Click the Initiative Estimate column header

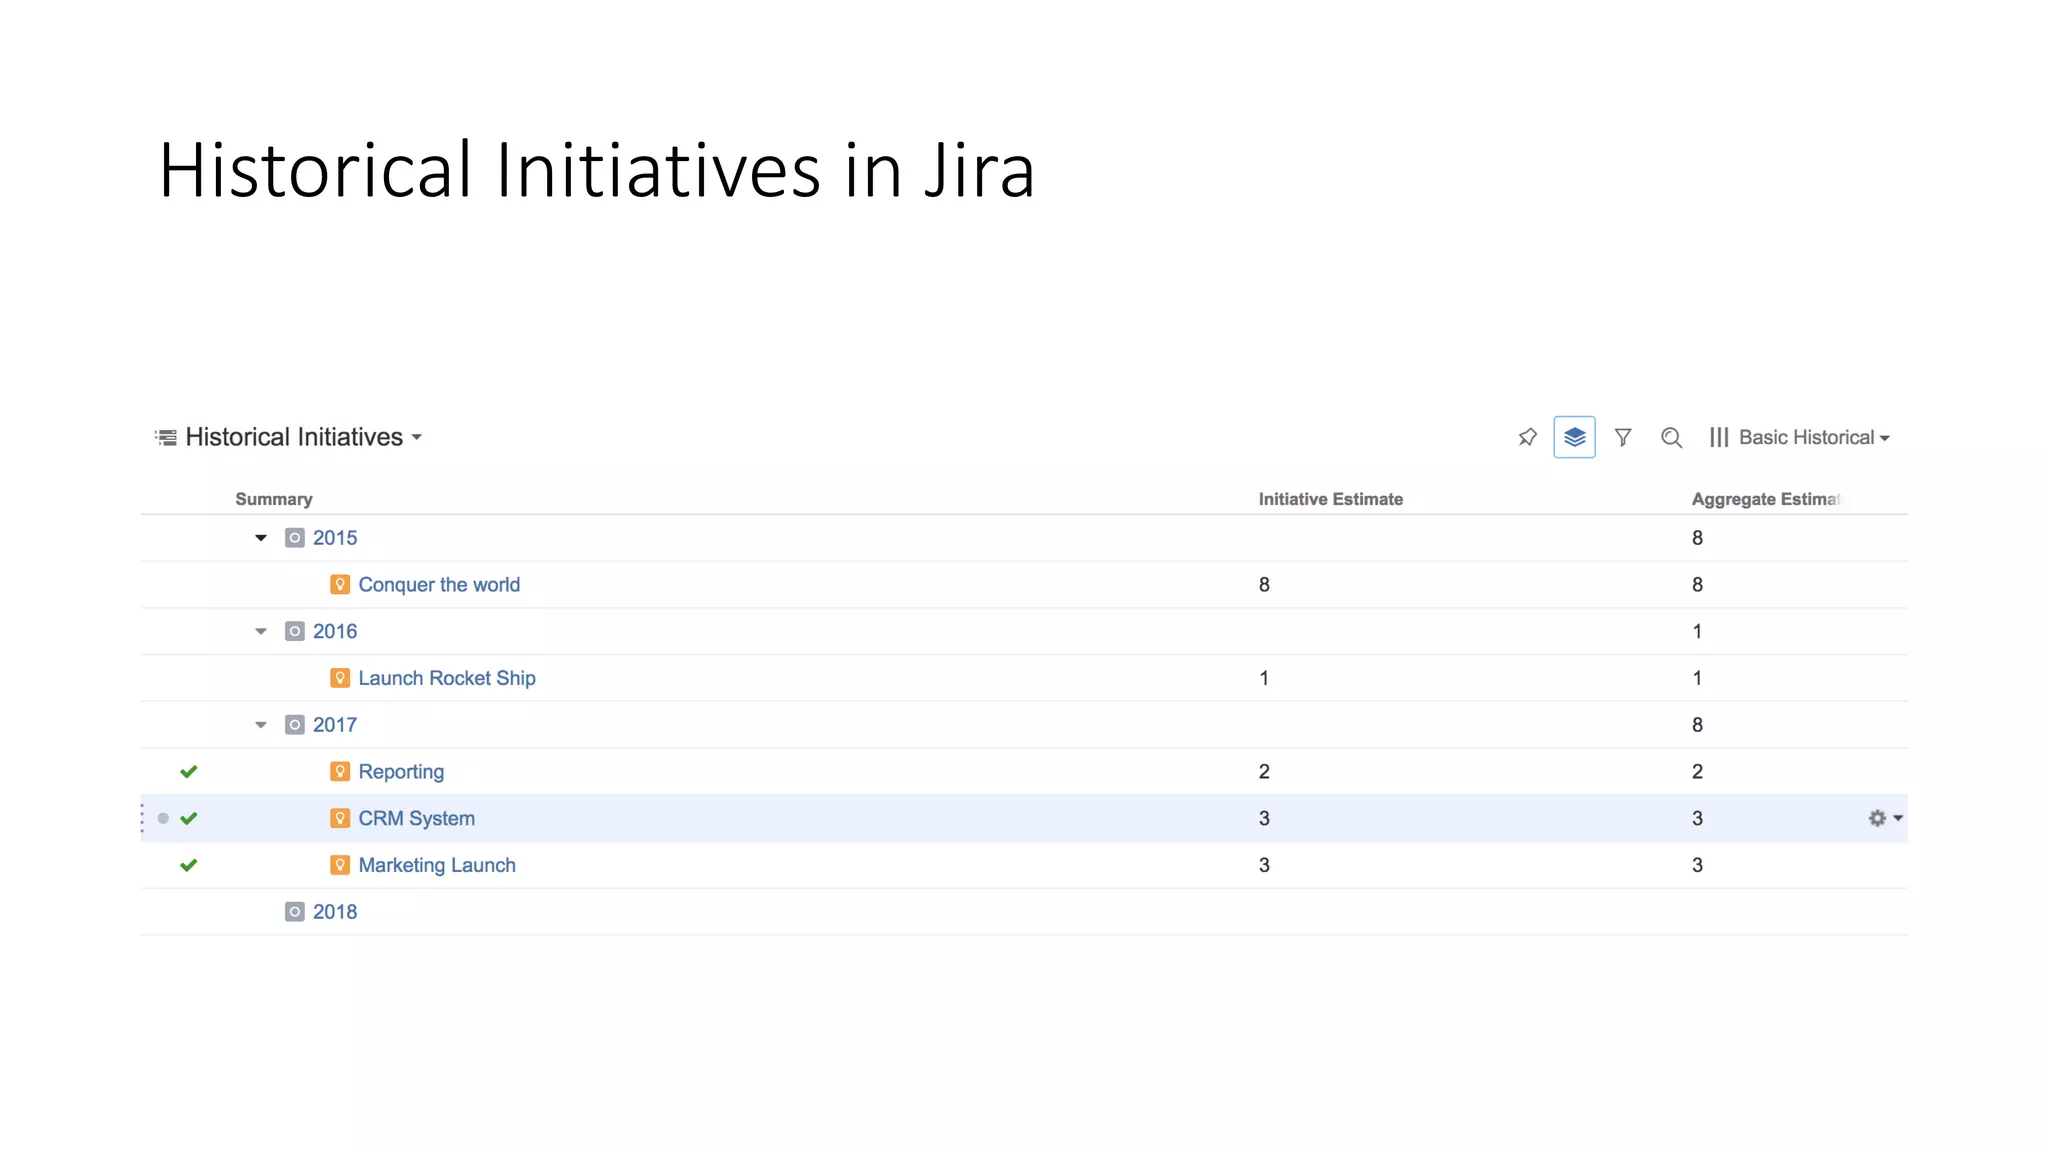[x=1330, y=499]
